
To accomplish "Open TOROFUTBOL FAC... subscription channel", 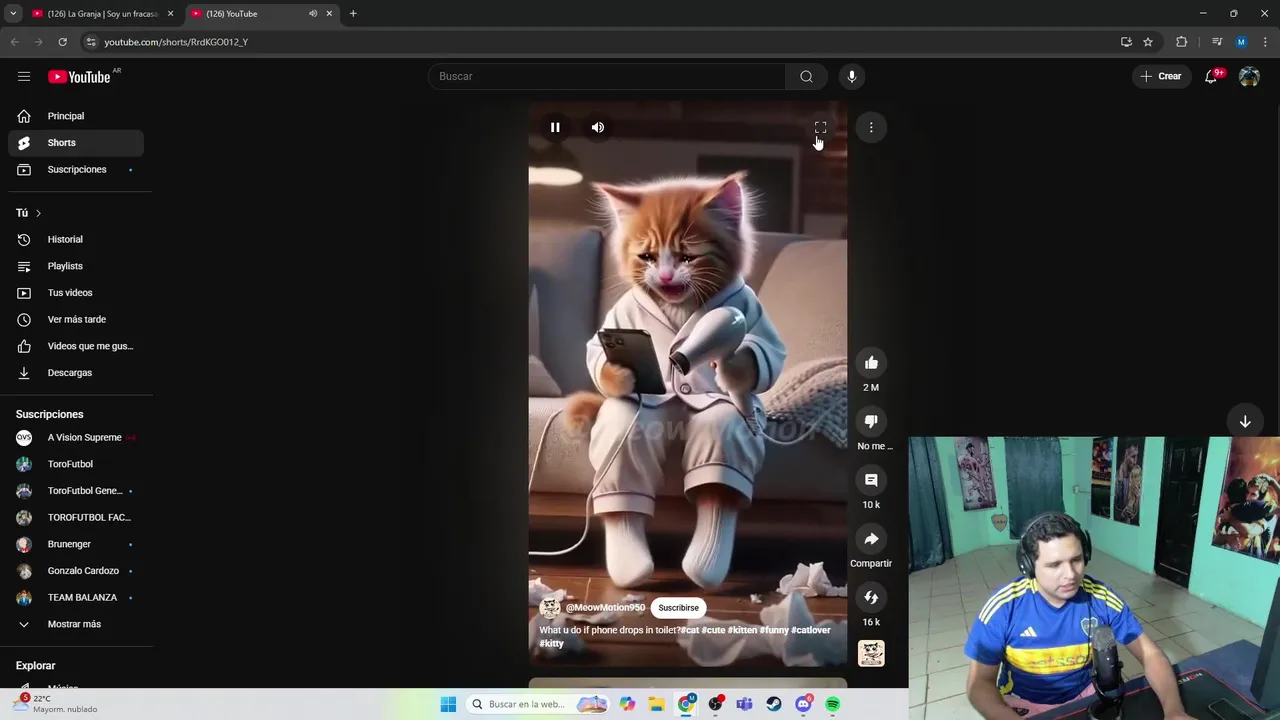I will pos(76,517).
